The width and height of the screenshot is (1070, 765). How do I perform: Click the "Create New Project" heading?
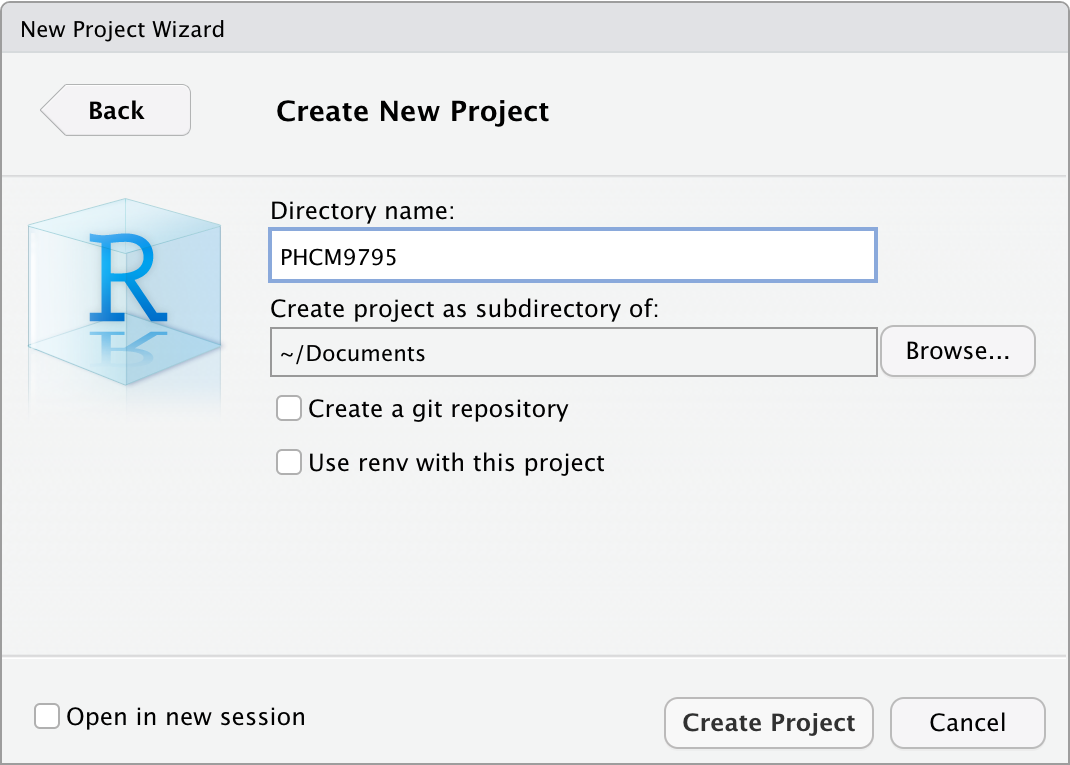click(x=412, y=111)
